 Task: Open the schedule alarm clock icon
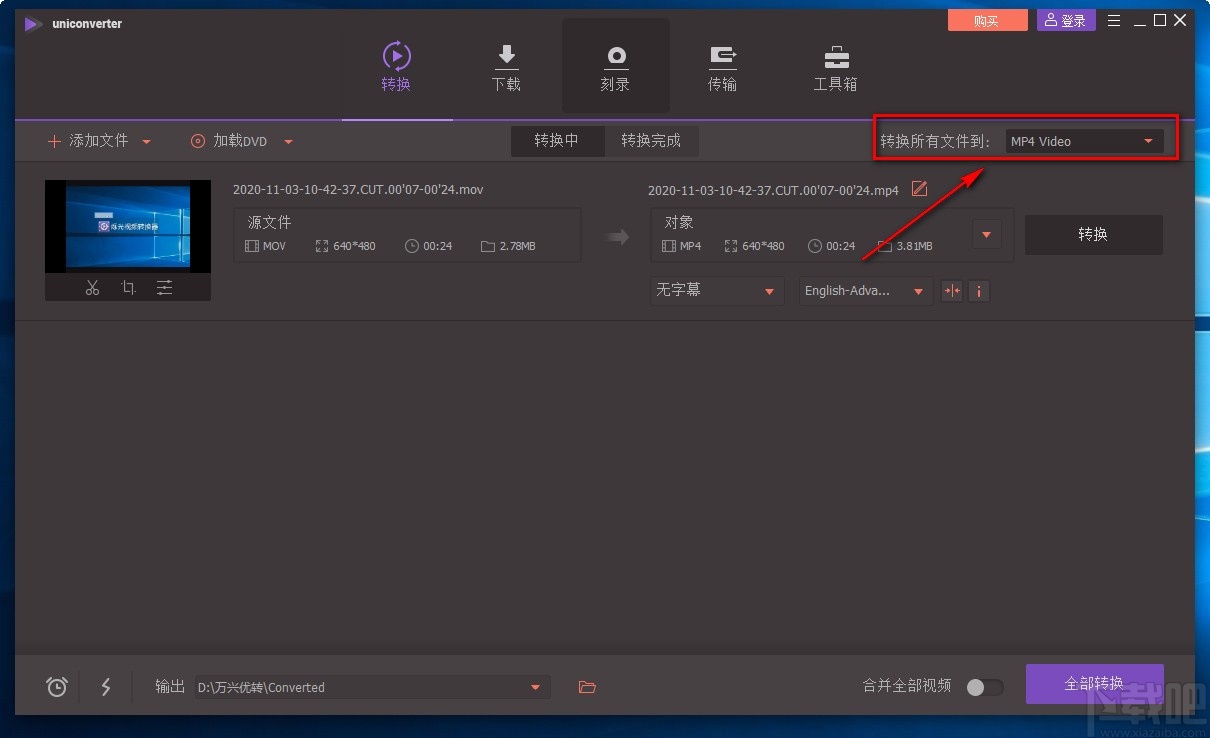coord(57,687)
